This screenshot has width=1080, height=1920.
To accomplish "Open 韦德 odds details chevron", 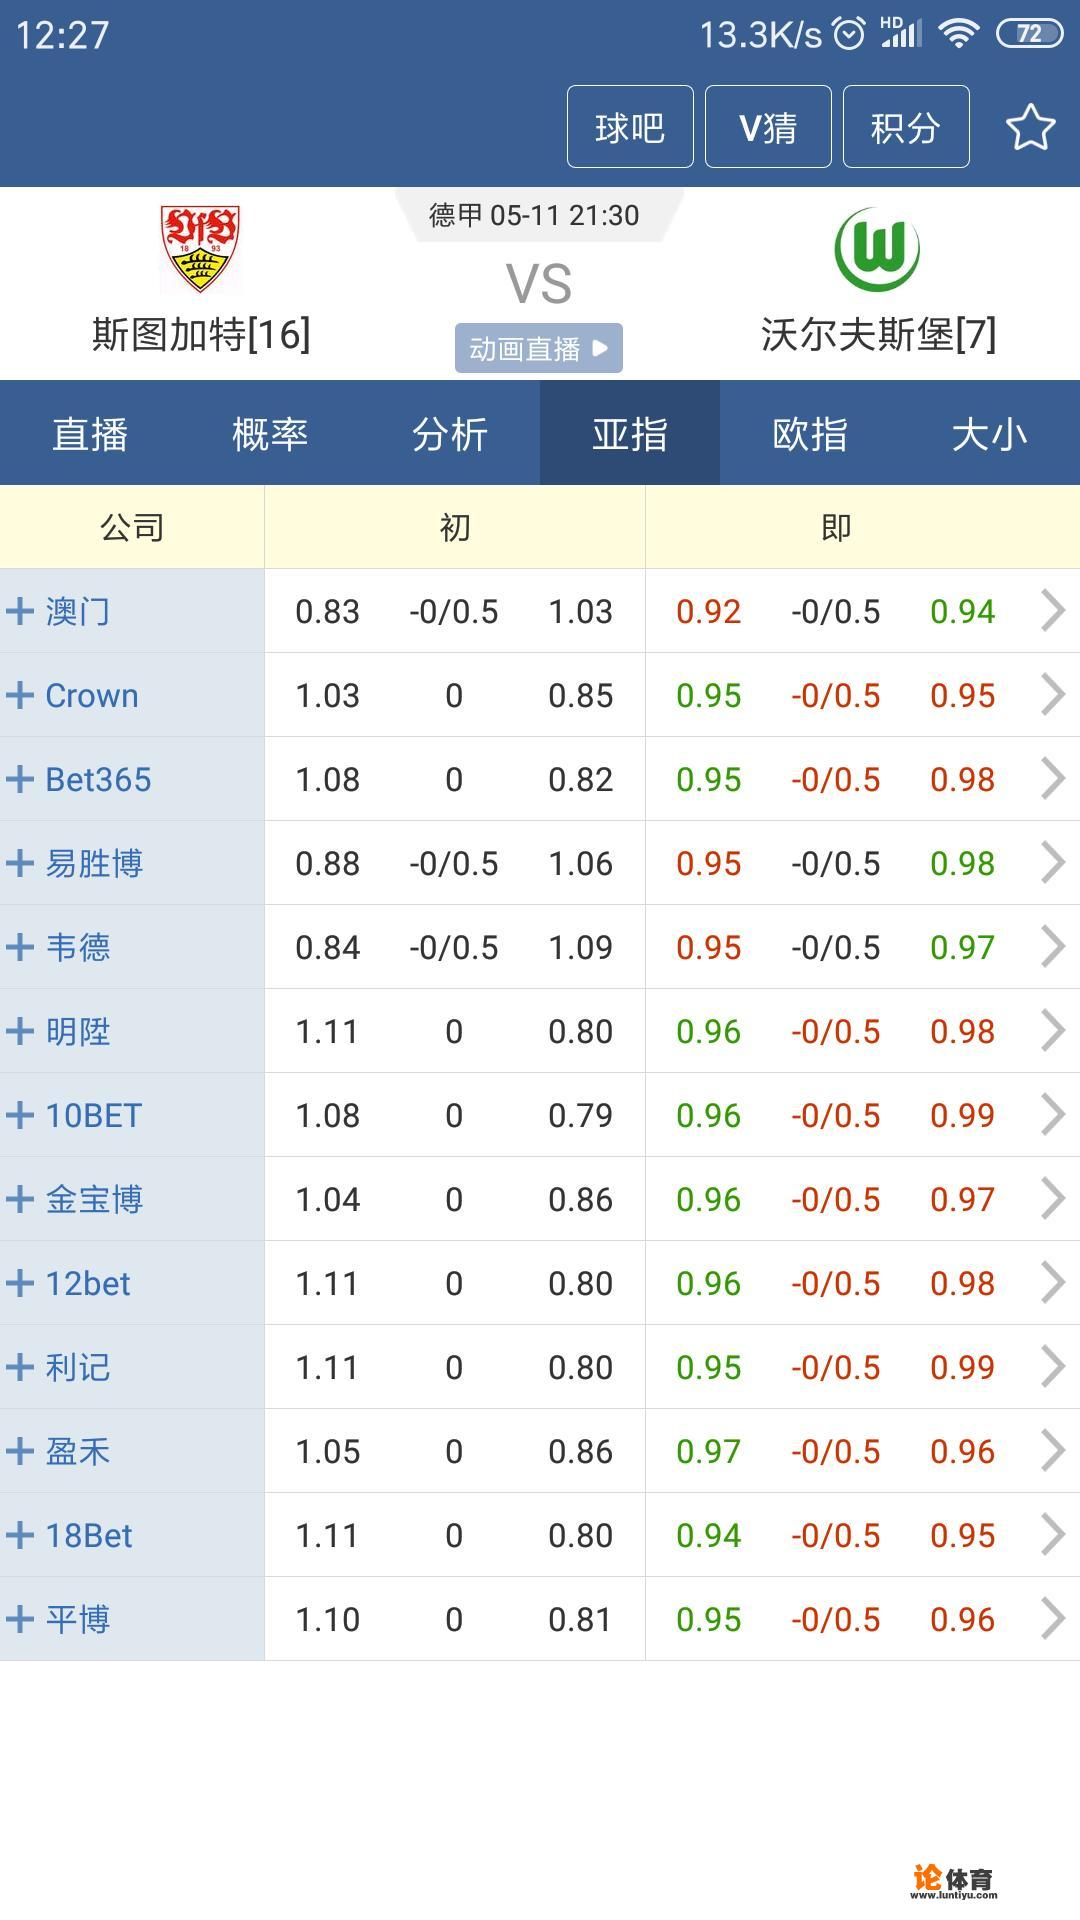I will [1053, 947].
